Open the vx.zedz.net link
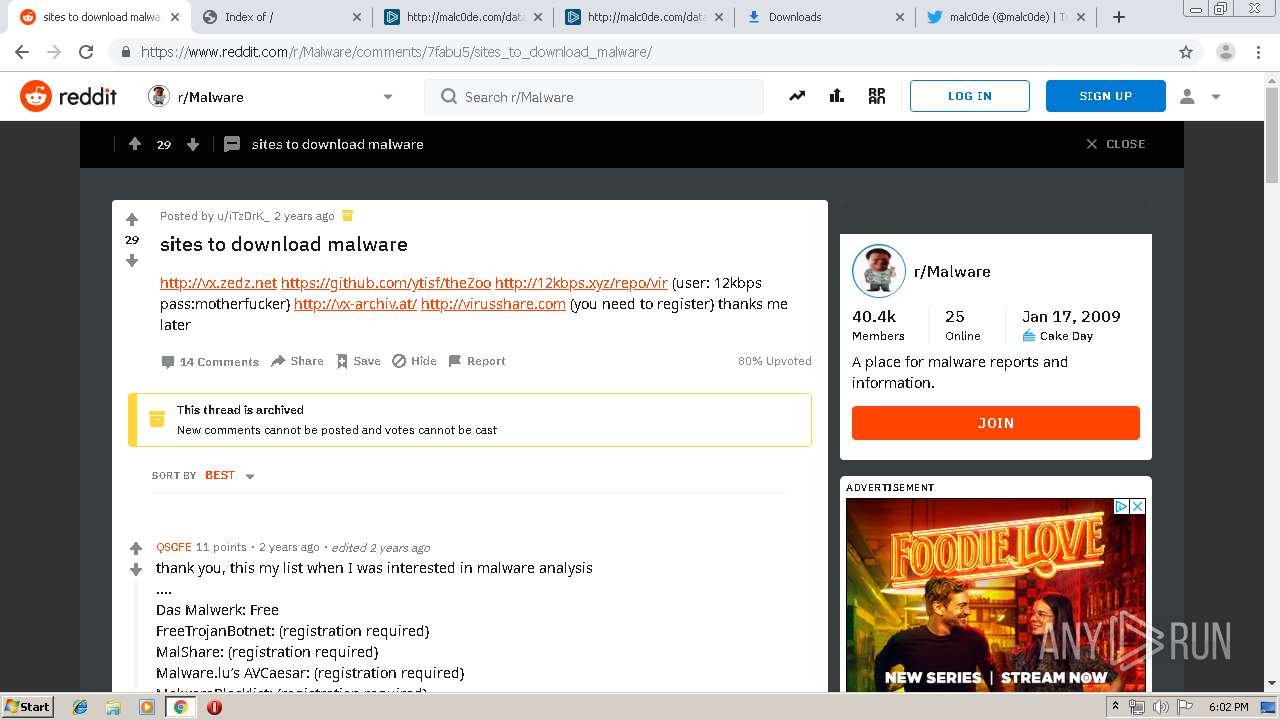The width and height of the screenshot is (1280, 720). (x=218, y=283)
